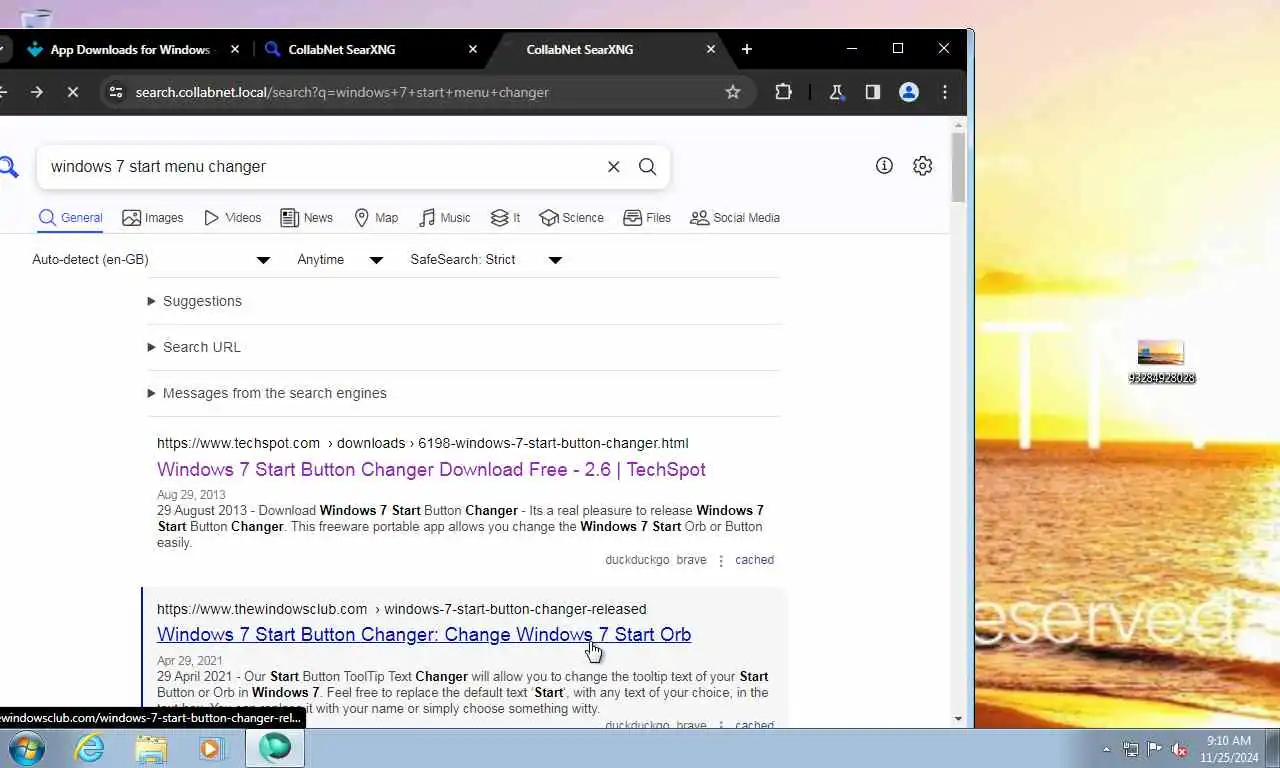Open Windows Explorer folder on taskbar

(151, 748)
